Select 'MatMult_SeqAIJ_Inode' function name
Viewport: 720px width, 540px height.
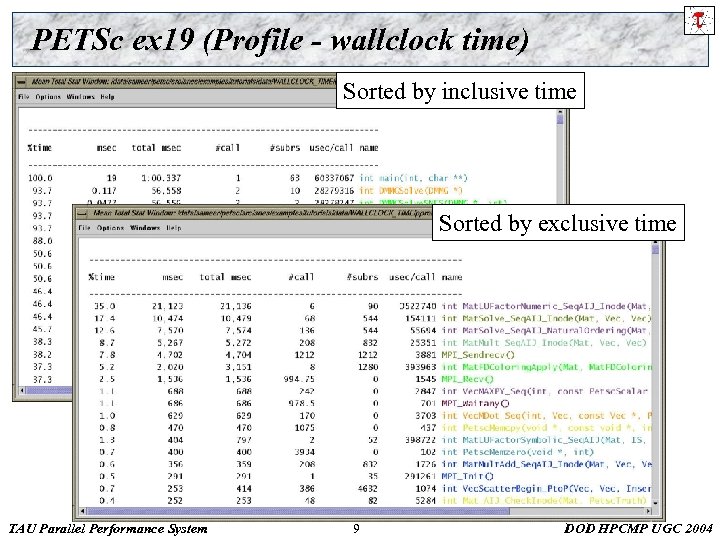[514, 343]
